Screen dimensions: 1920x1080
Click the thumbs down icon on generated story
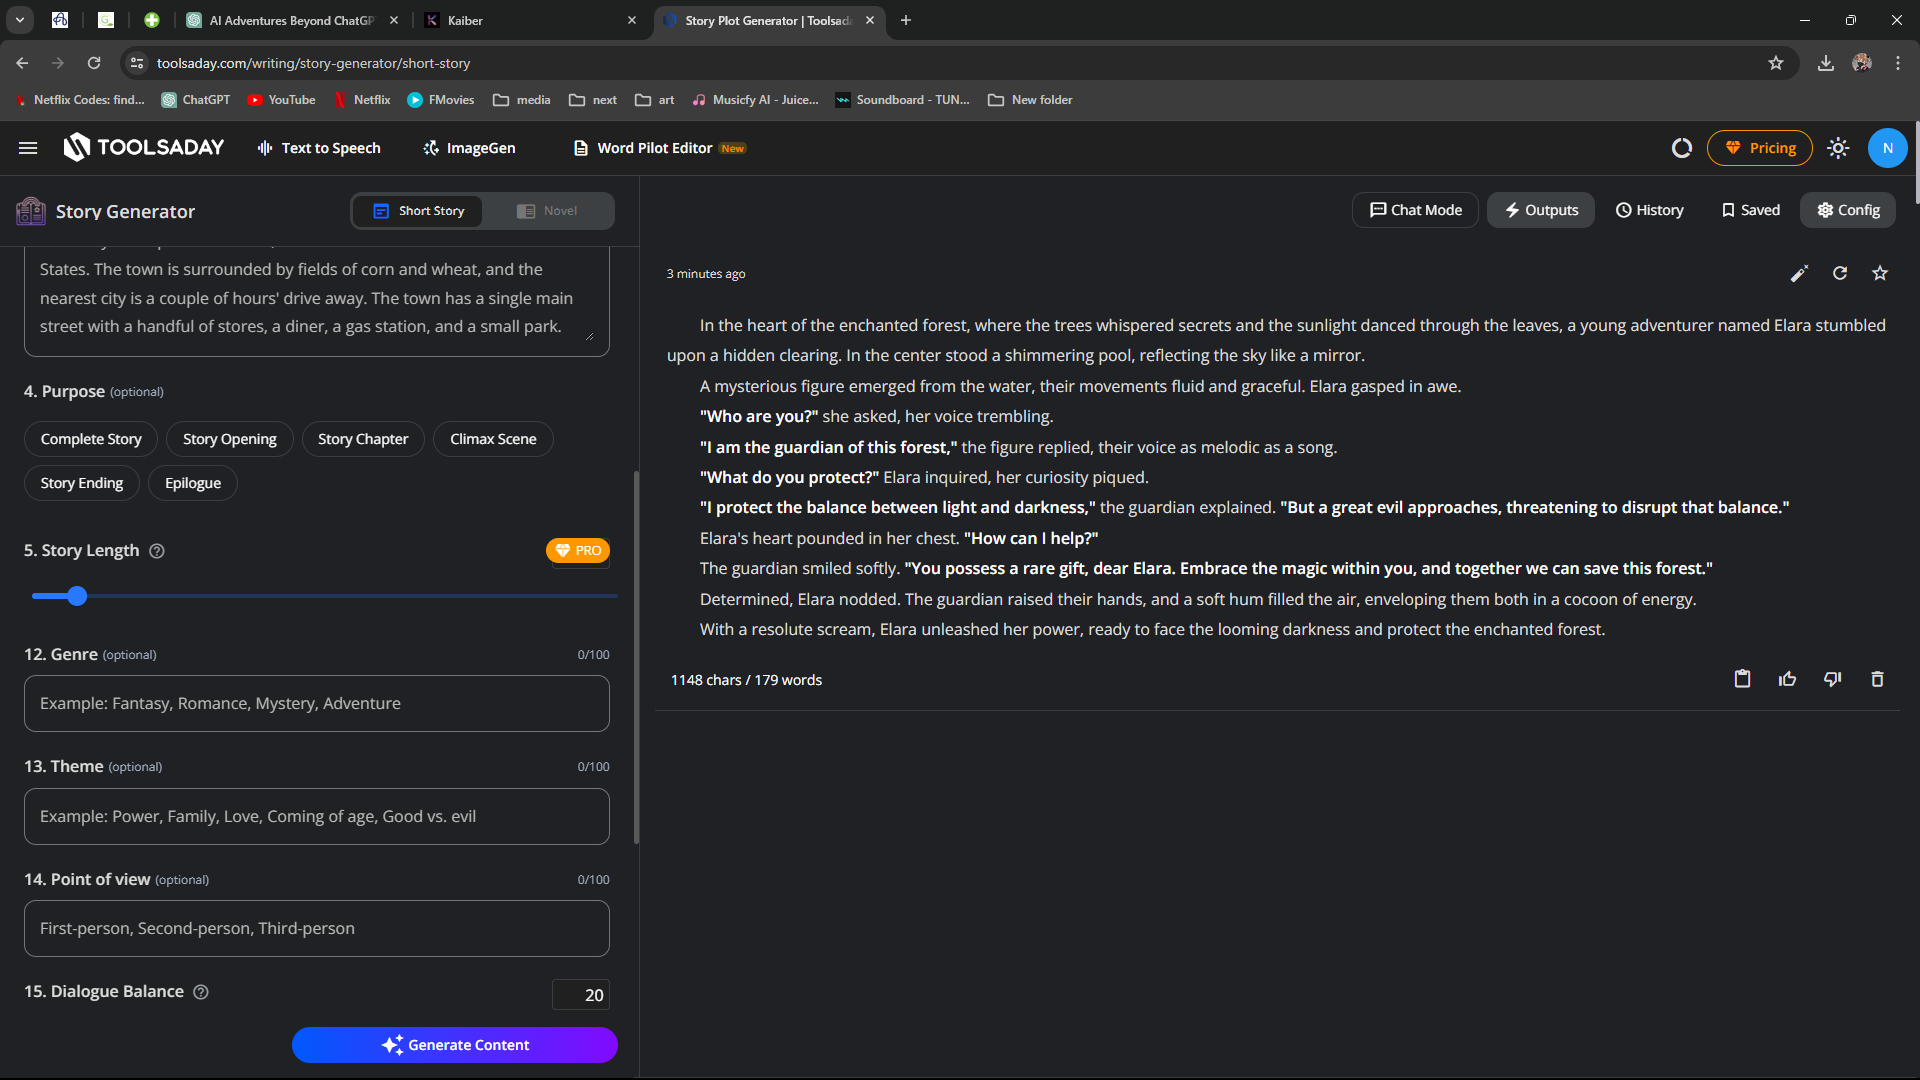(x=1833, y=679)
